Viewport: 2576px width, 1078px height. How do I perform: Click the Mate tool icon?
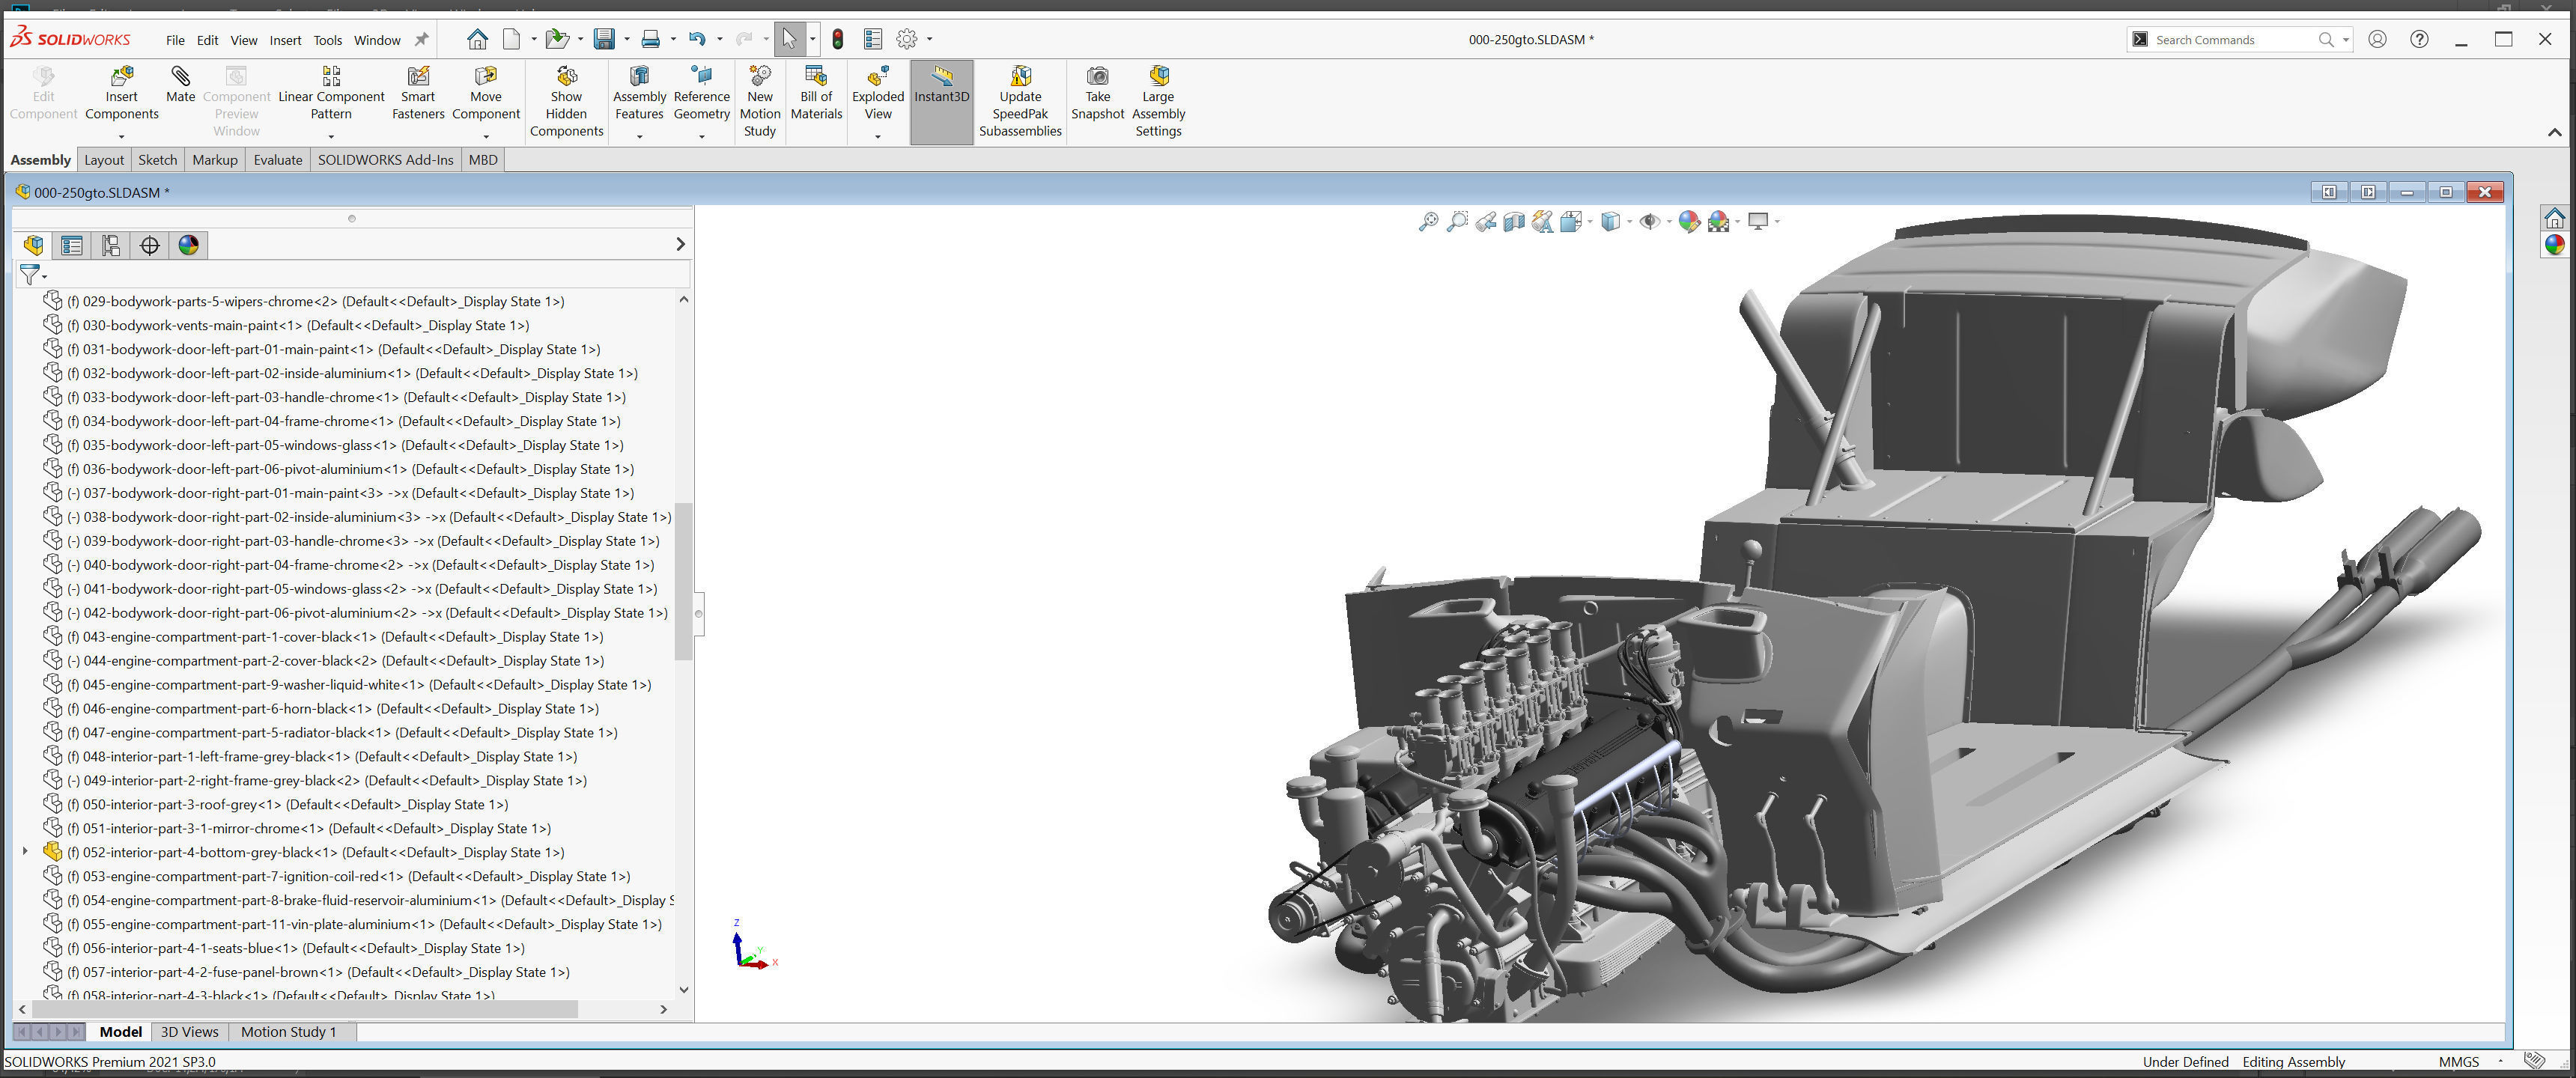[180, 76]
